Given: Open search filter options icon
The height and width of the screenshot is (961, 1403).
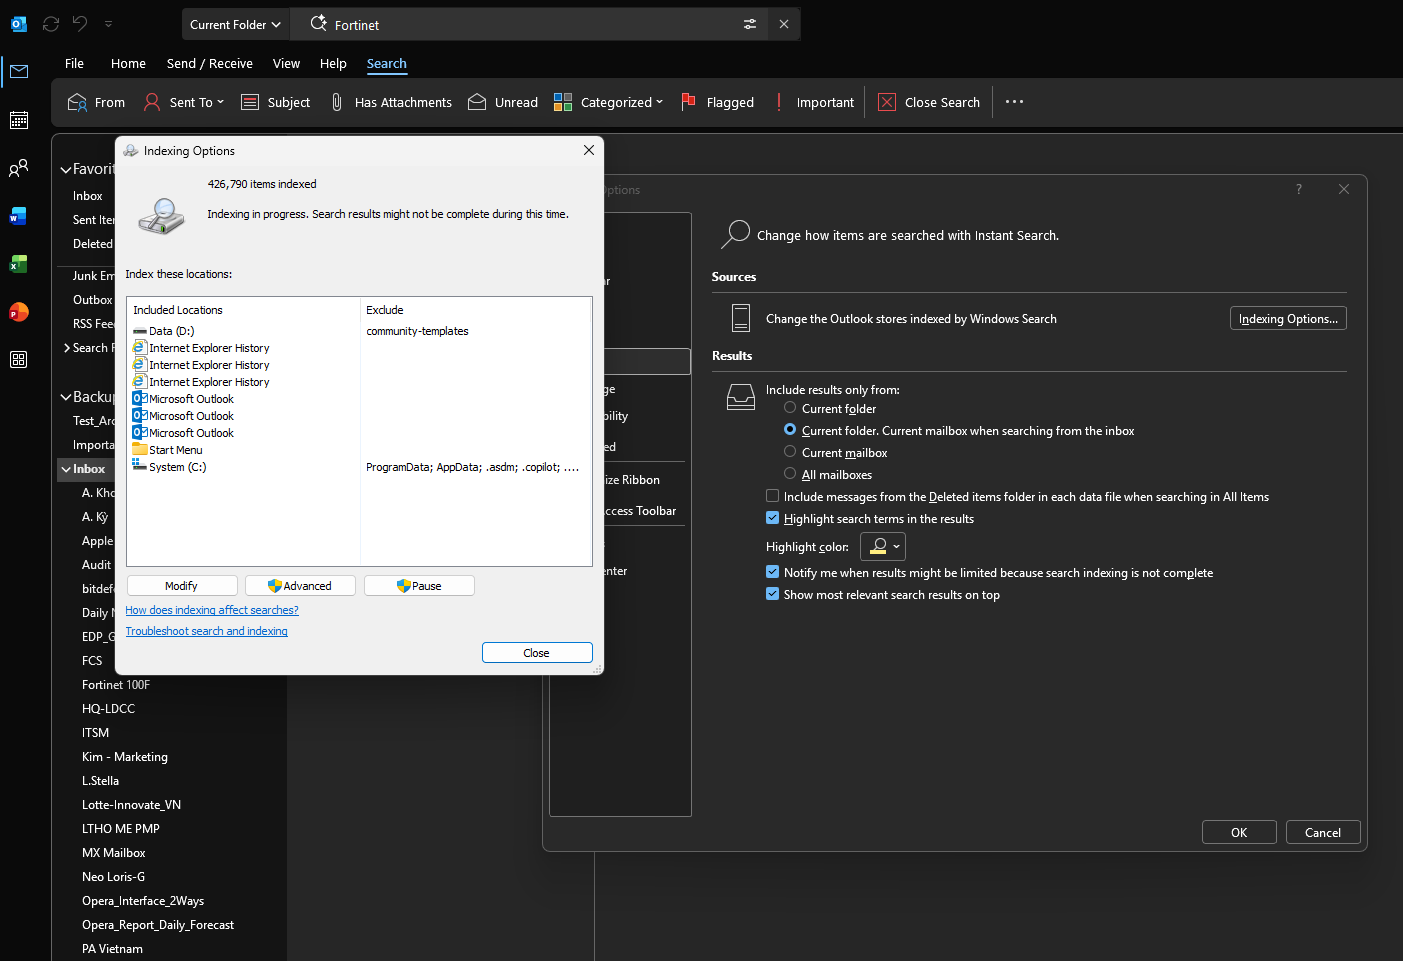Looking at the screenshot, I should point(750,24).
